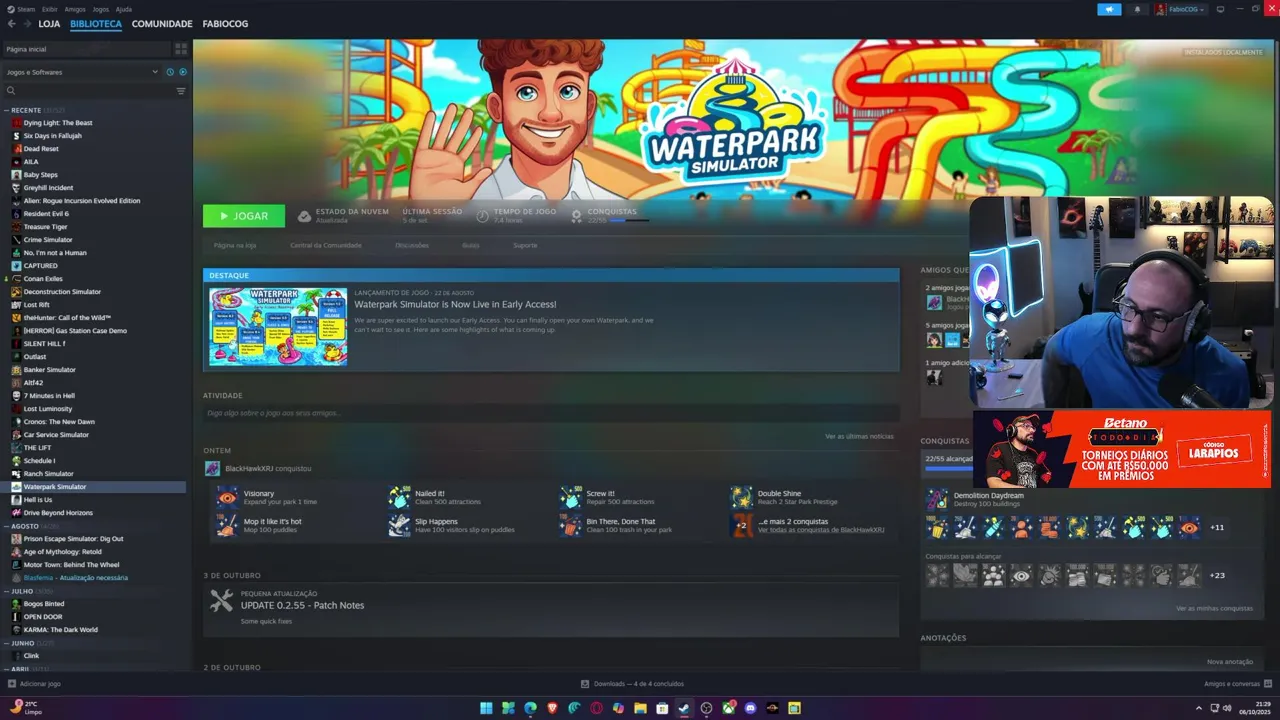The height and width of the screenshot is (720, 1280).
Task: Enter Big Picture mode via monitor icon
Action: (x=1220, y=9)
